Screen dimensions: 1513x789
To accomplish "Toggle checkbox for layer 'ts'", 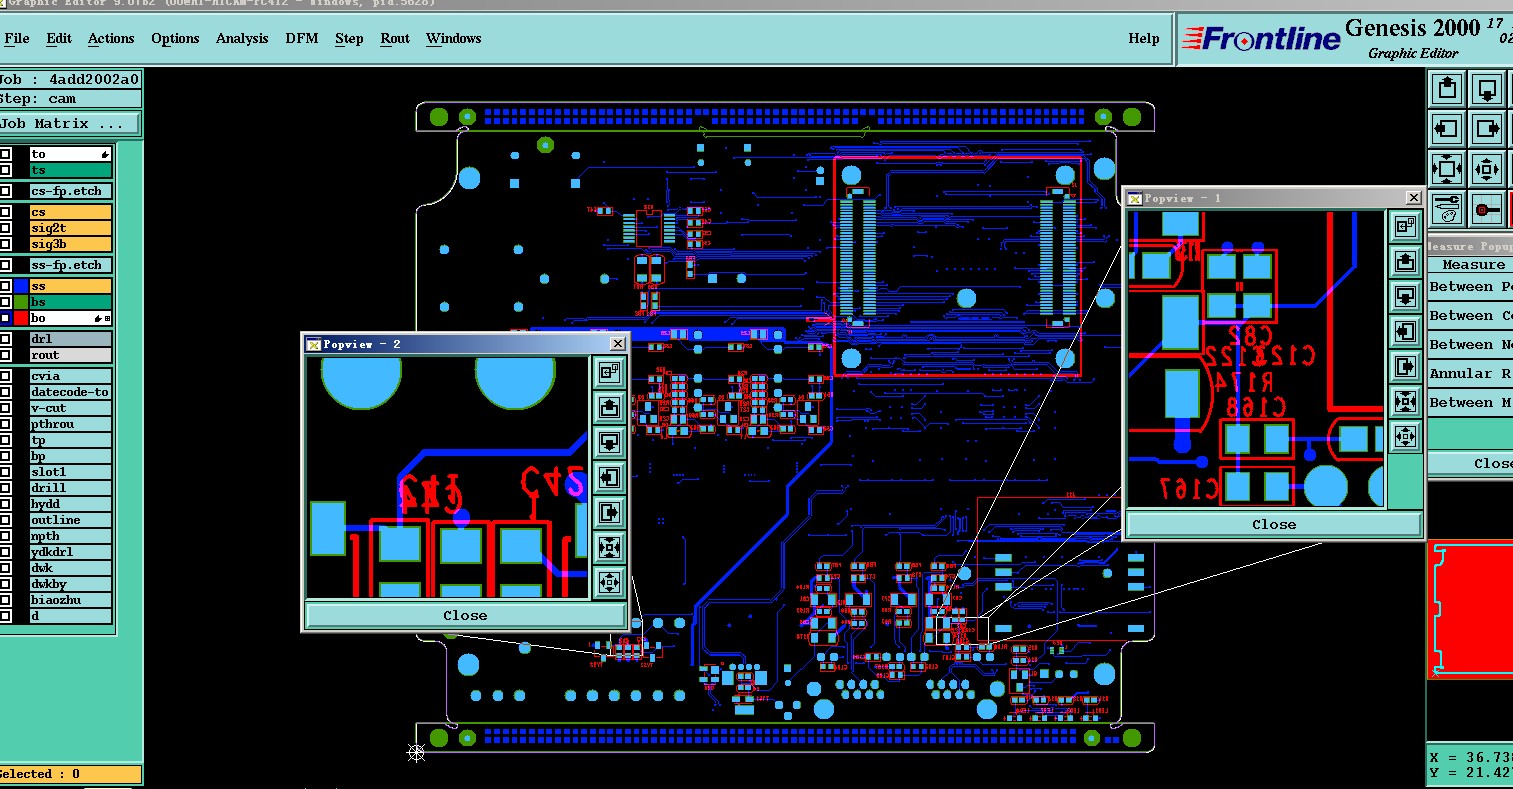I will click(6, 170).
